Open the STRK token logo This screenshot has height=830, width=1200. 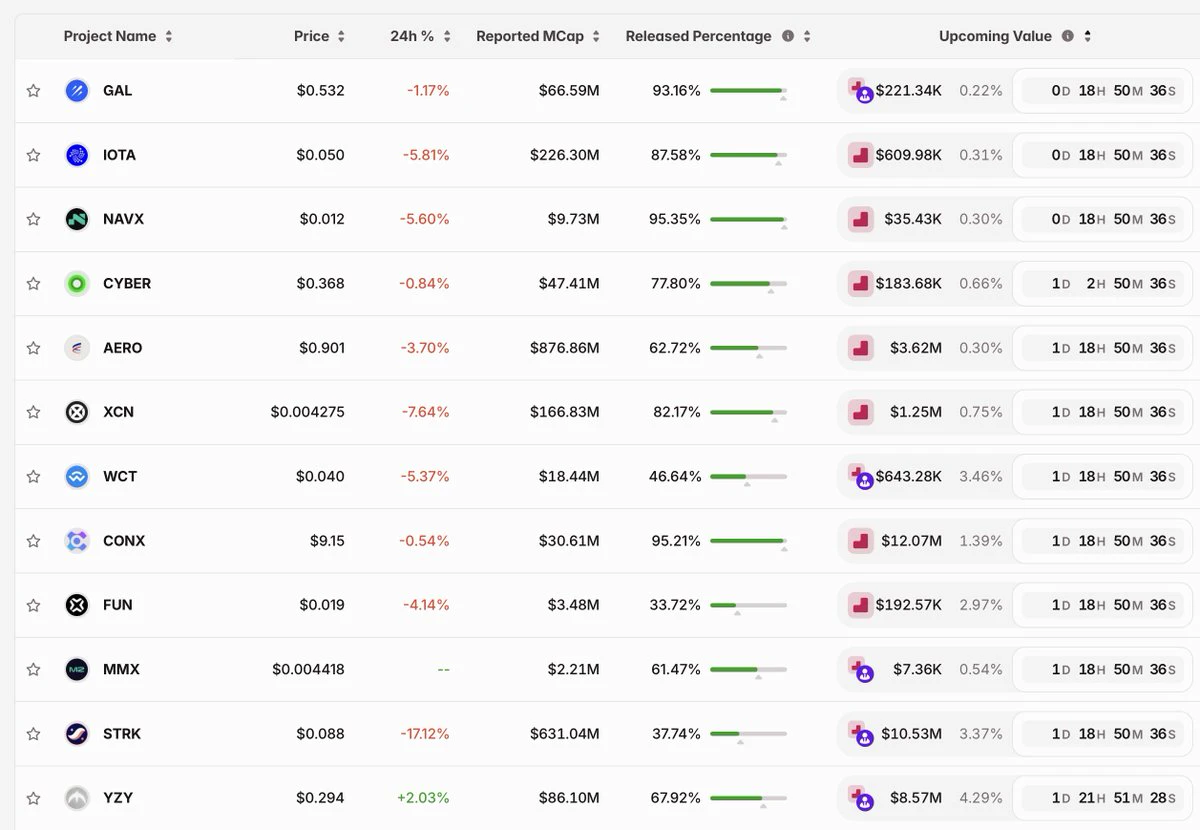coord(77,734)
